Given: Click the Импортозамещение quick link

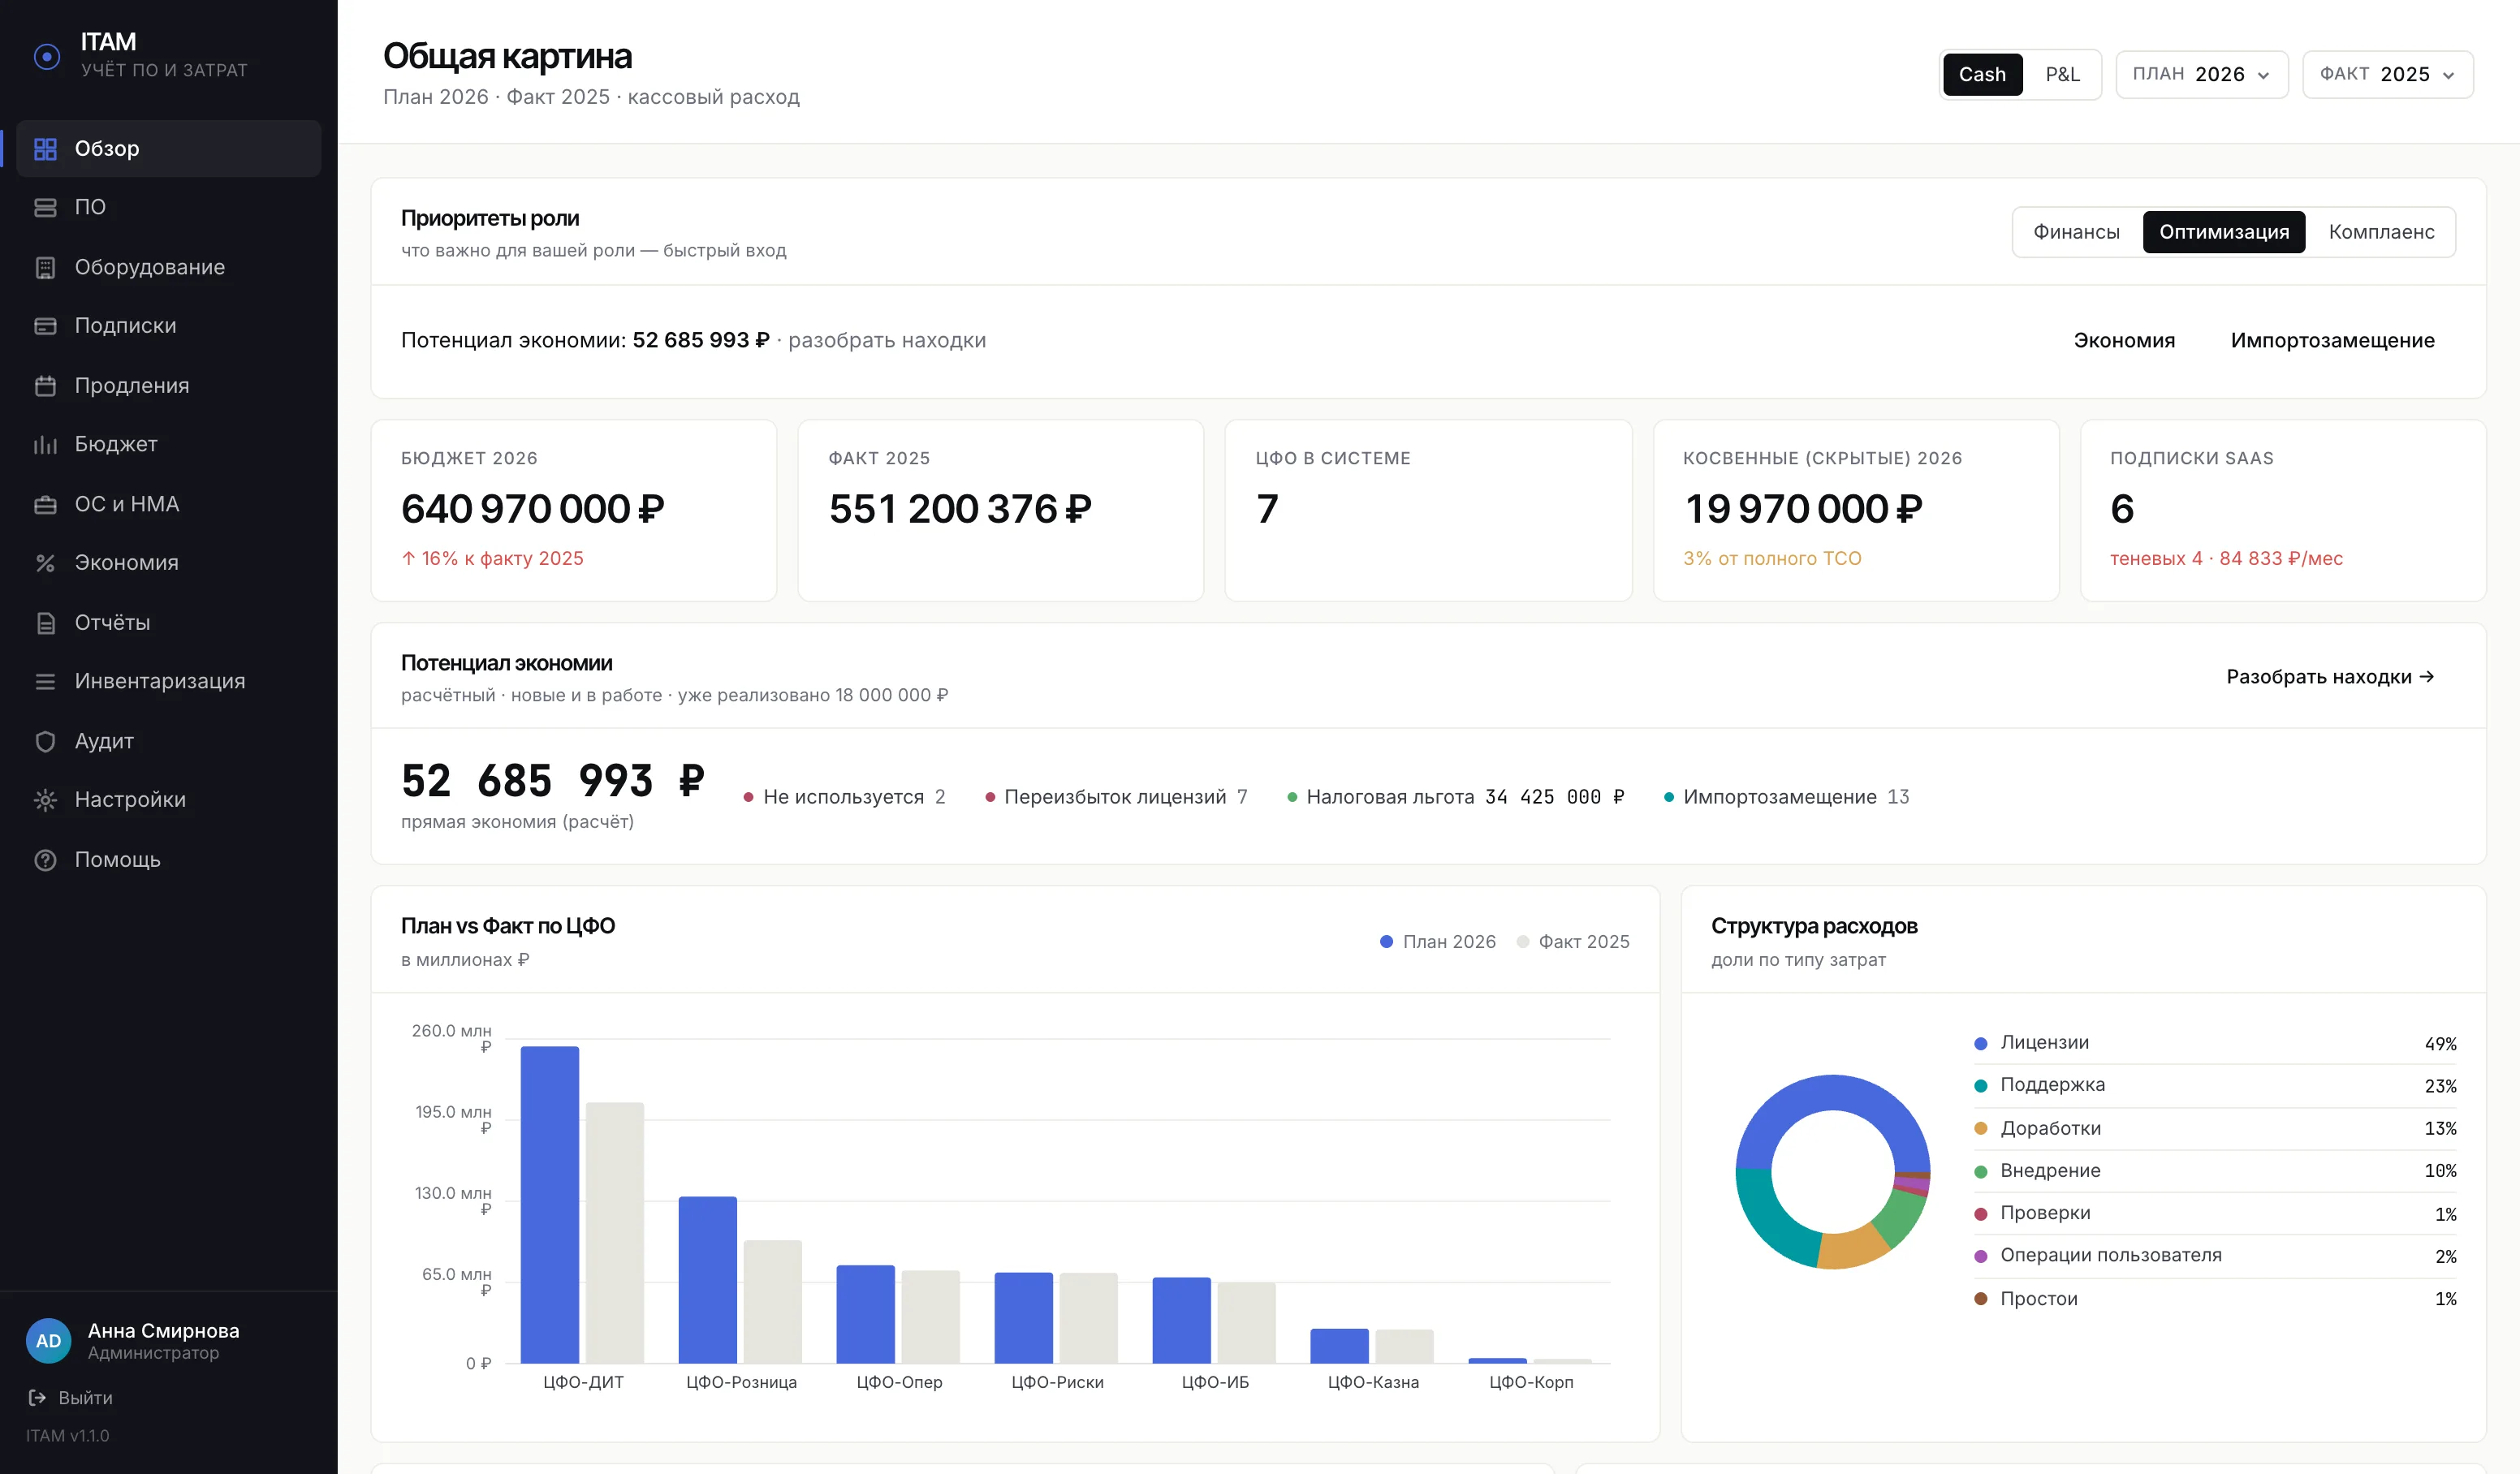Looking at the screenshot, I should 2332,341.
